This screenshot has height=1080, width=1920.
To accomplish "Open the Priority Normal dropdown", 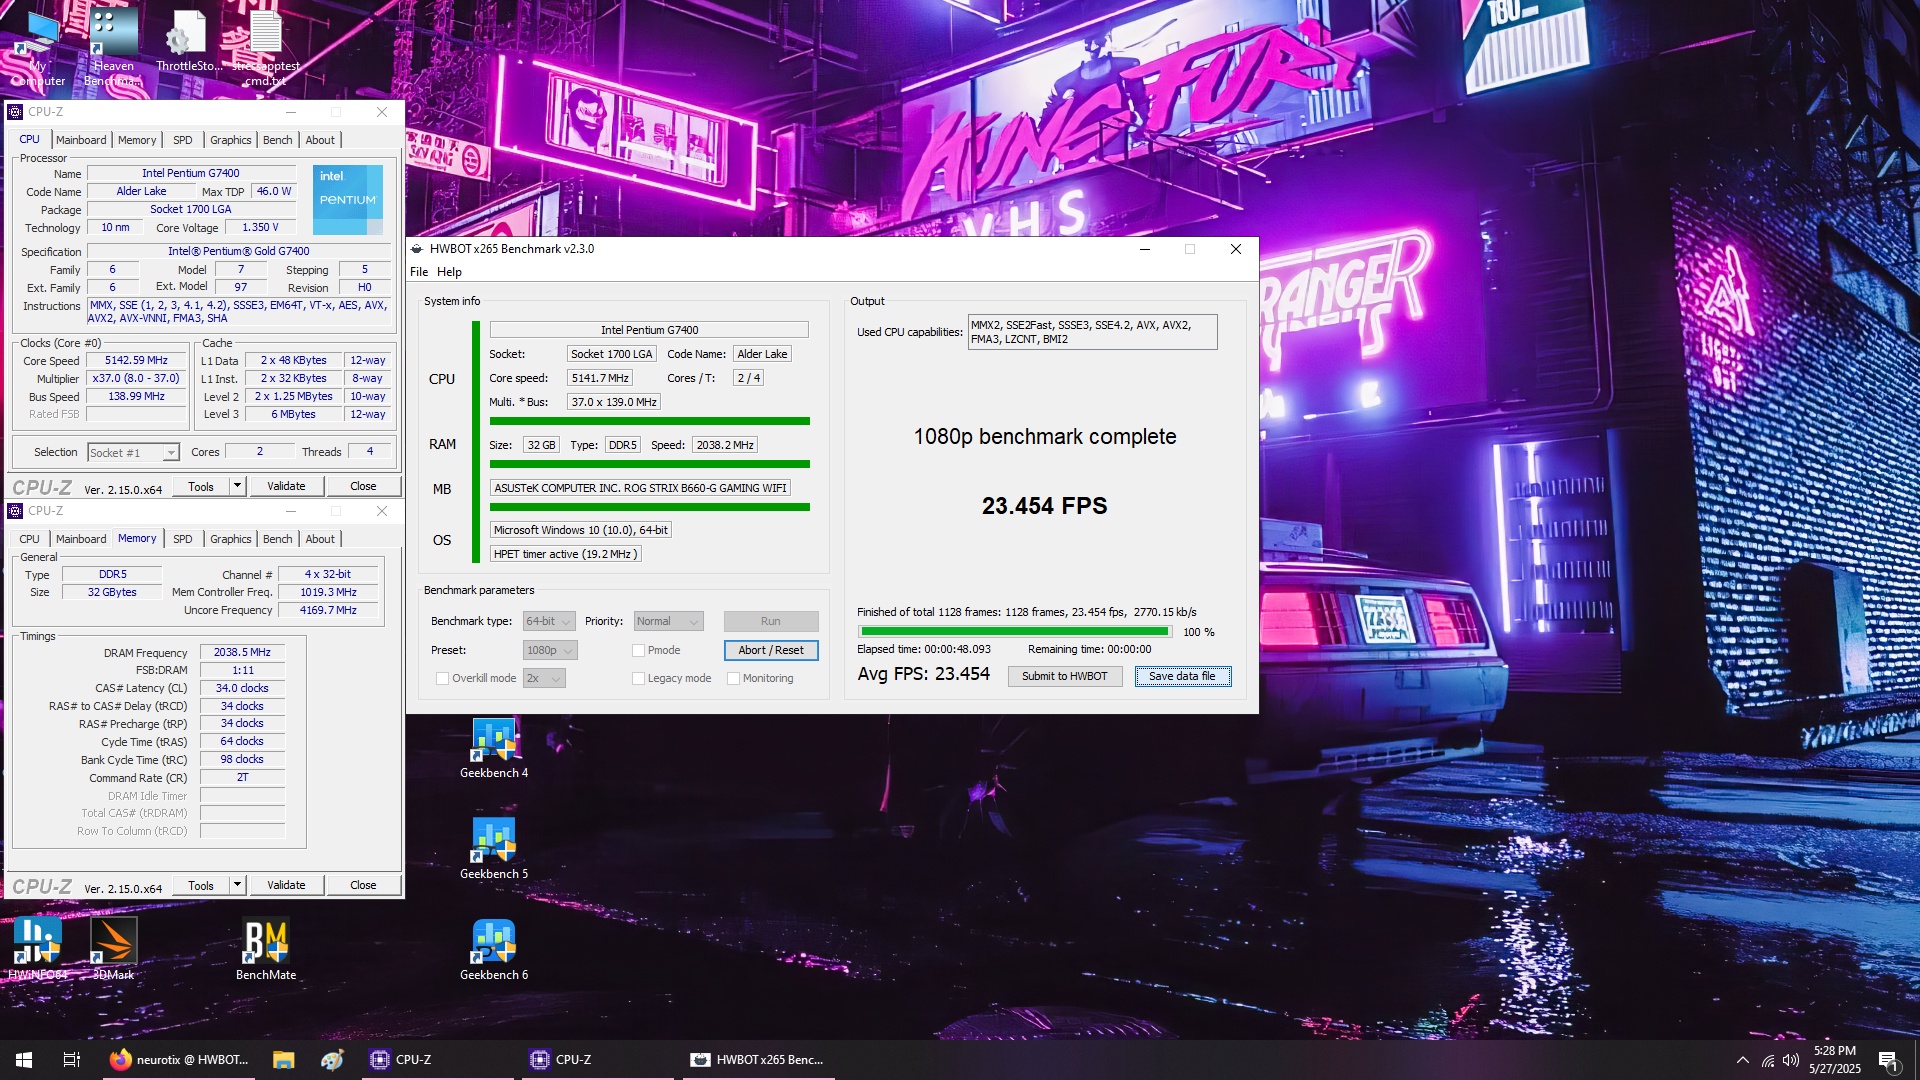I will click(x=668, y=621).
